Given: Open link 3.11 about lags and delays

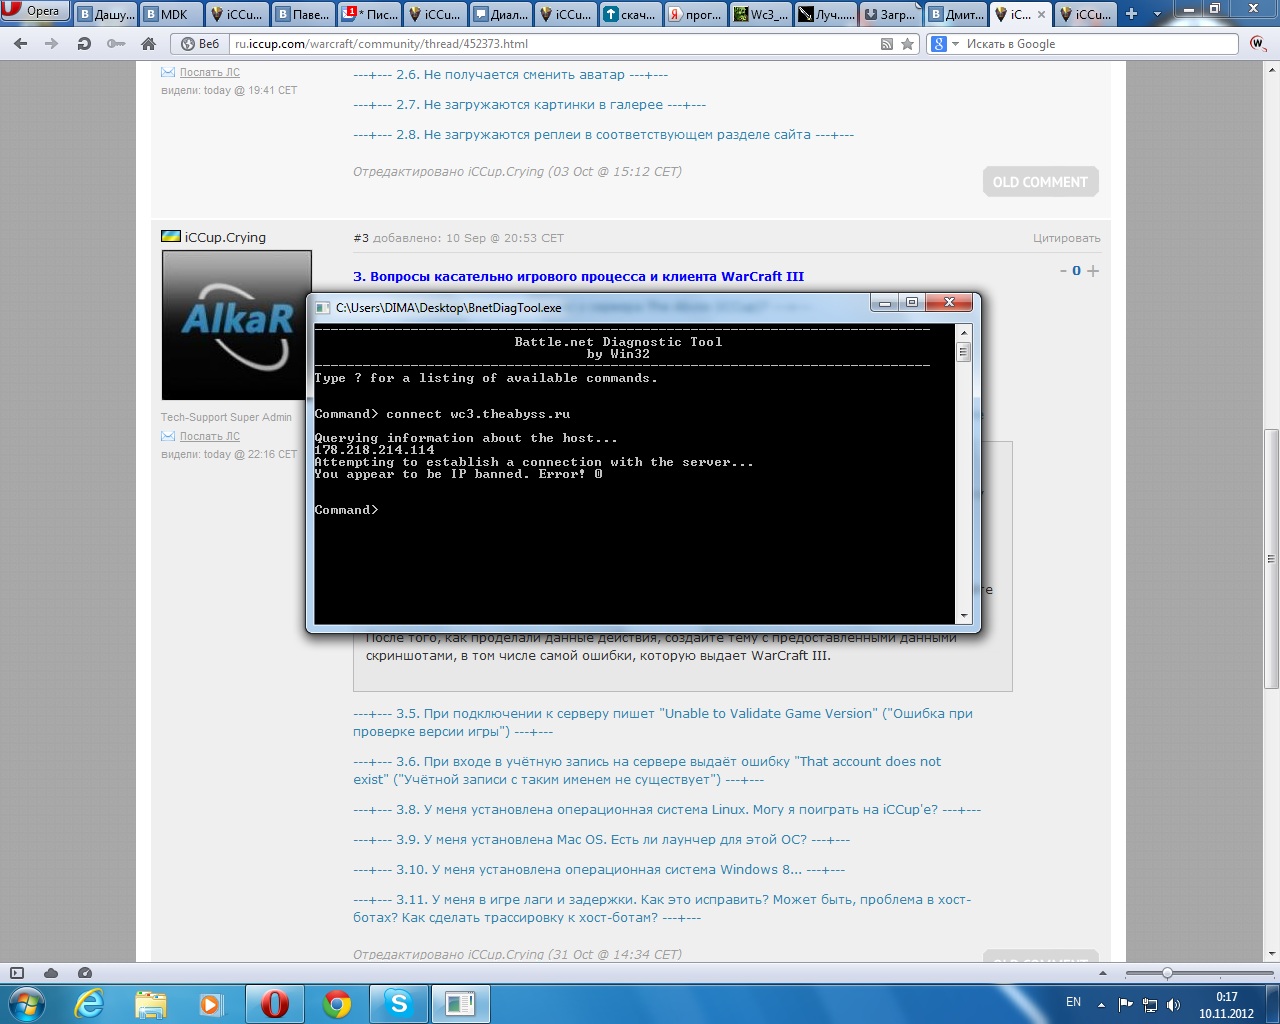Looking at the screenshot, I should pyautogui.click(x=662, y=909).
